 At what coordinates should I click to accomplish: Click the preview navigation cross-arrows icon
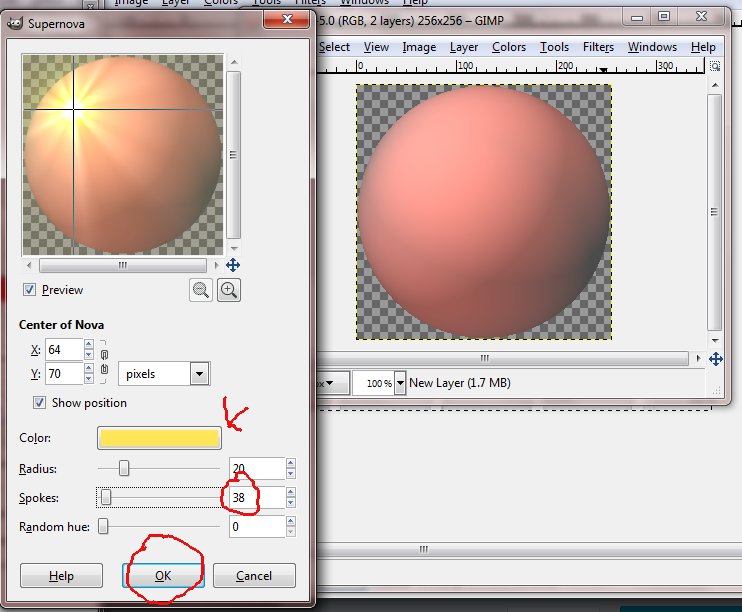[x=232, y=265]
